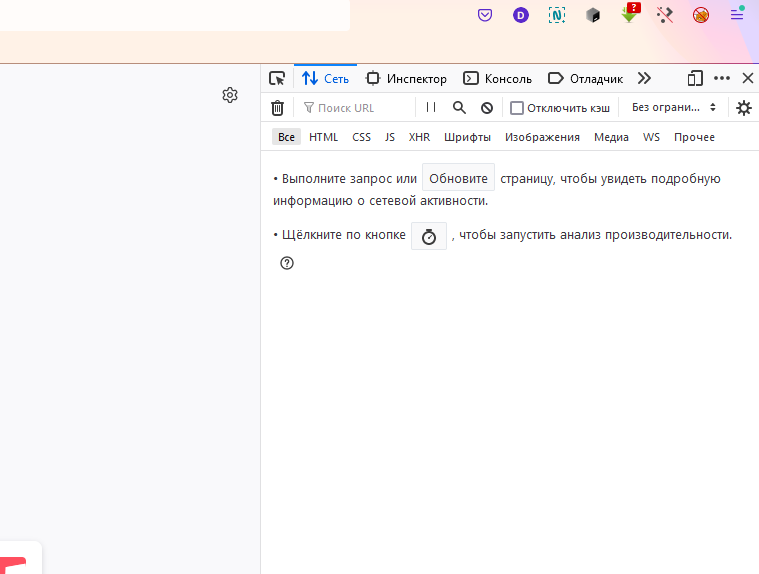Open network search magnifier
Viewport: 759px width, 574px height.
click(459, 107)
